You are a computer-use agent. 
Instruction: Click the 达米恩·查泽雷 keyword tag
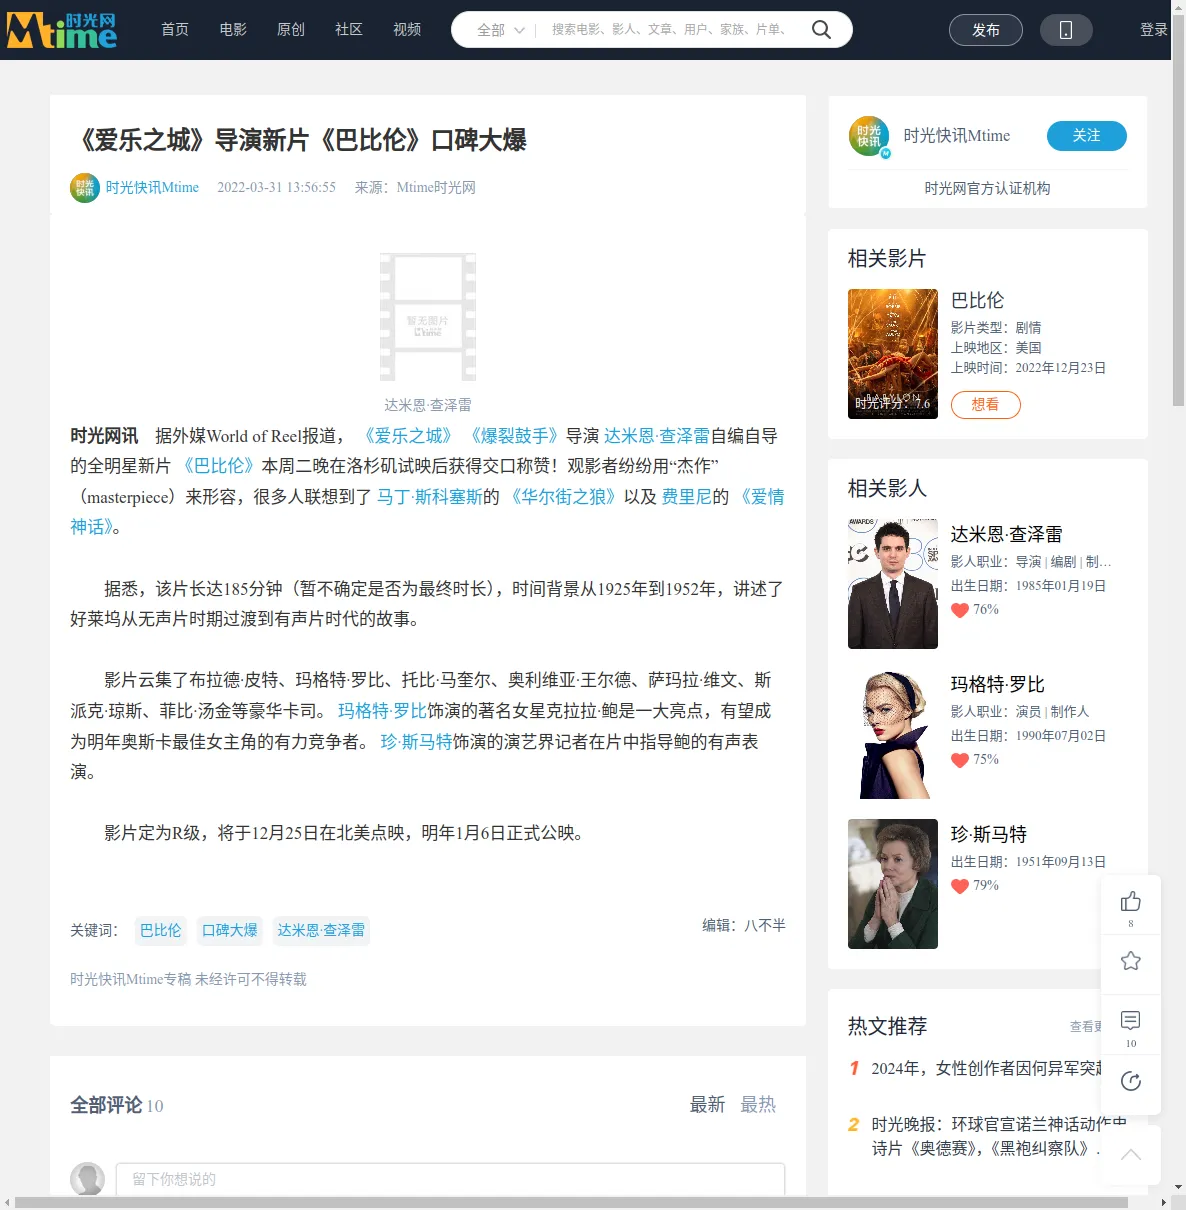pos(321,931)
